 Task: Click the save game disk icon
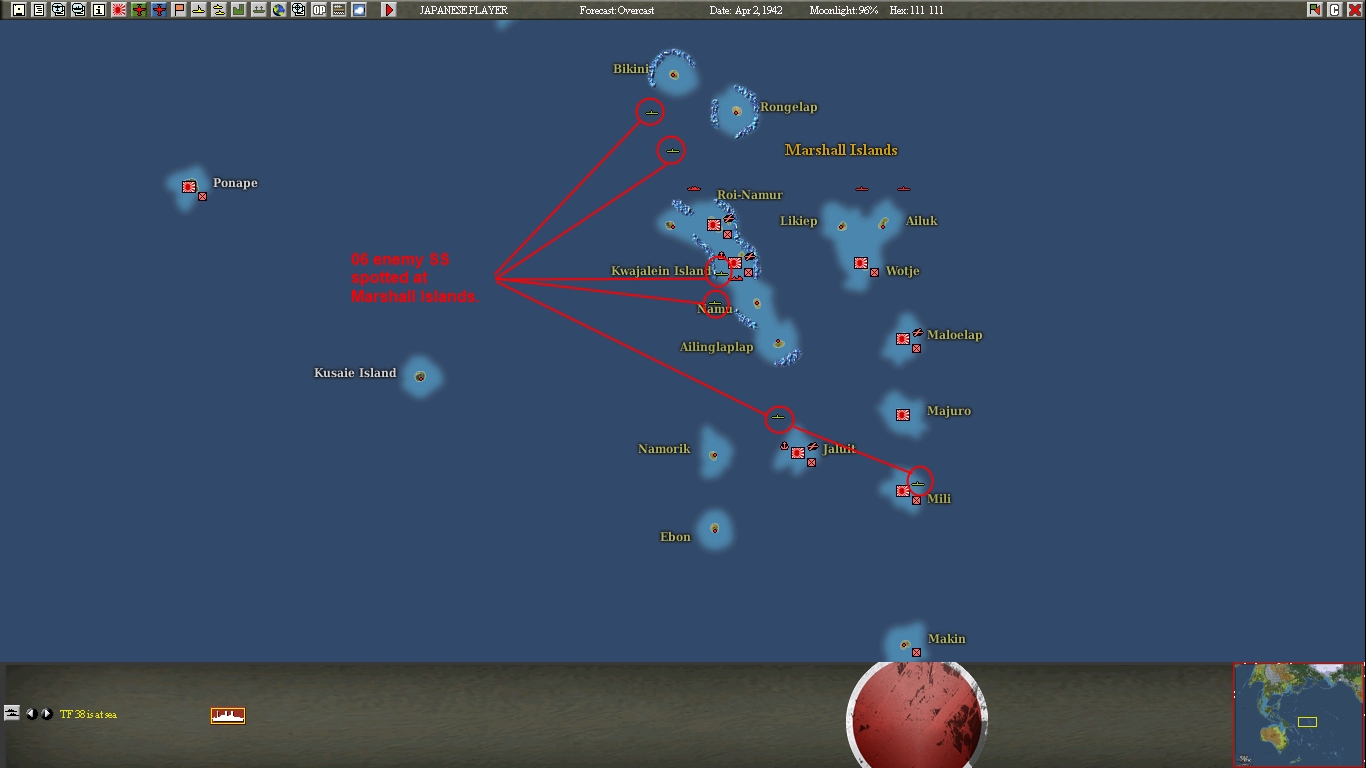(x=19, y=10)
